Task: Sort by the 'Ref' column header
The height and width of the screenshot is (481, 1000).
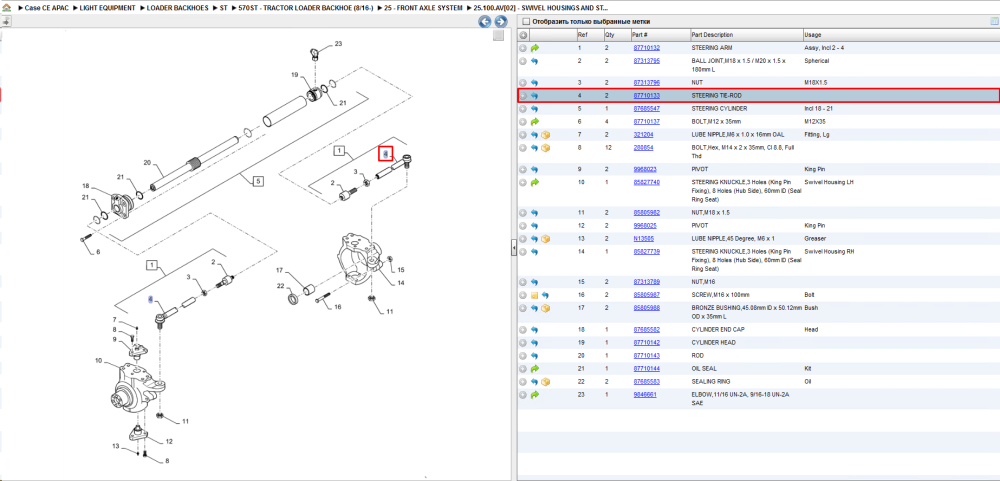Action: point(583,34)
